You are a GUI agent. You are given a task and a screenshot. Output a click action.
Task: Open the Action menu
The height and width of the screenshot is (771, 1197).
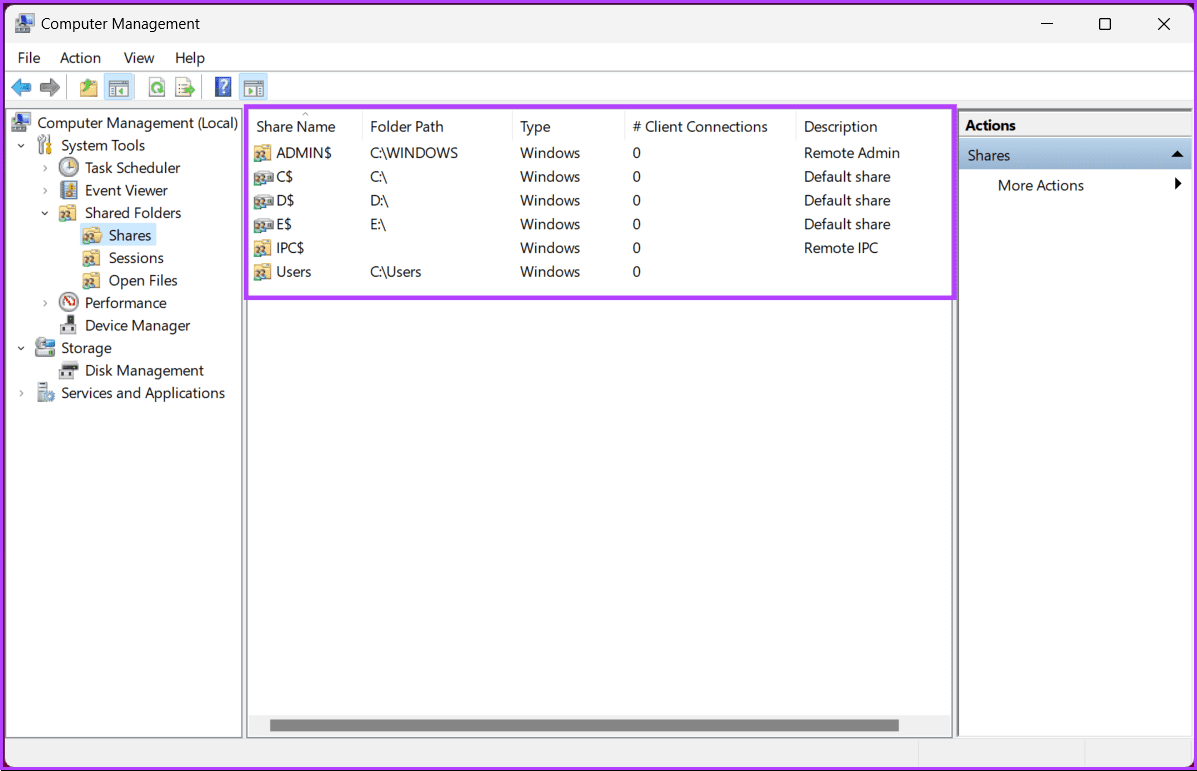80,58
